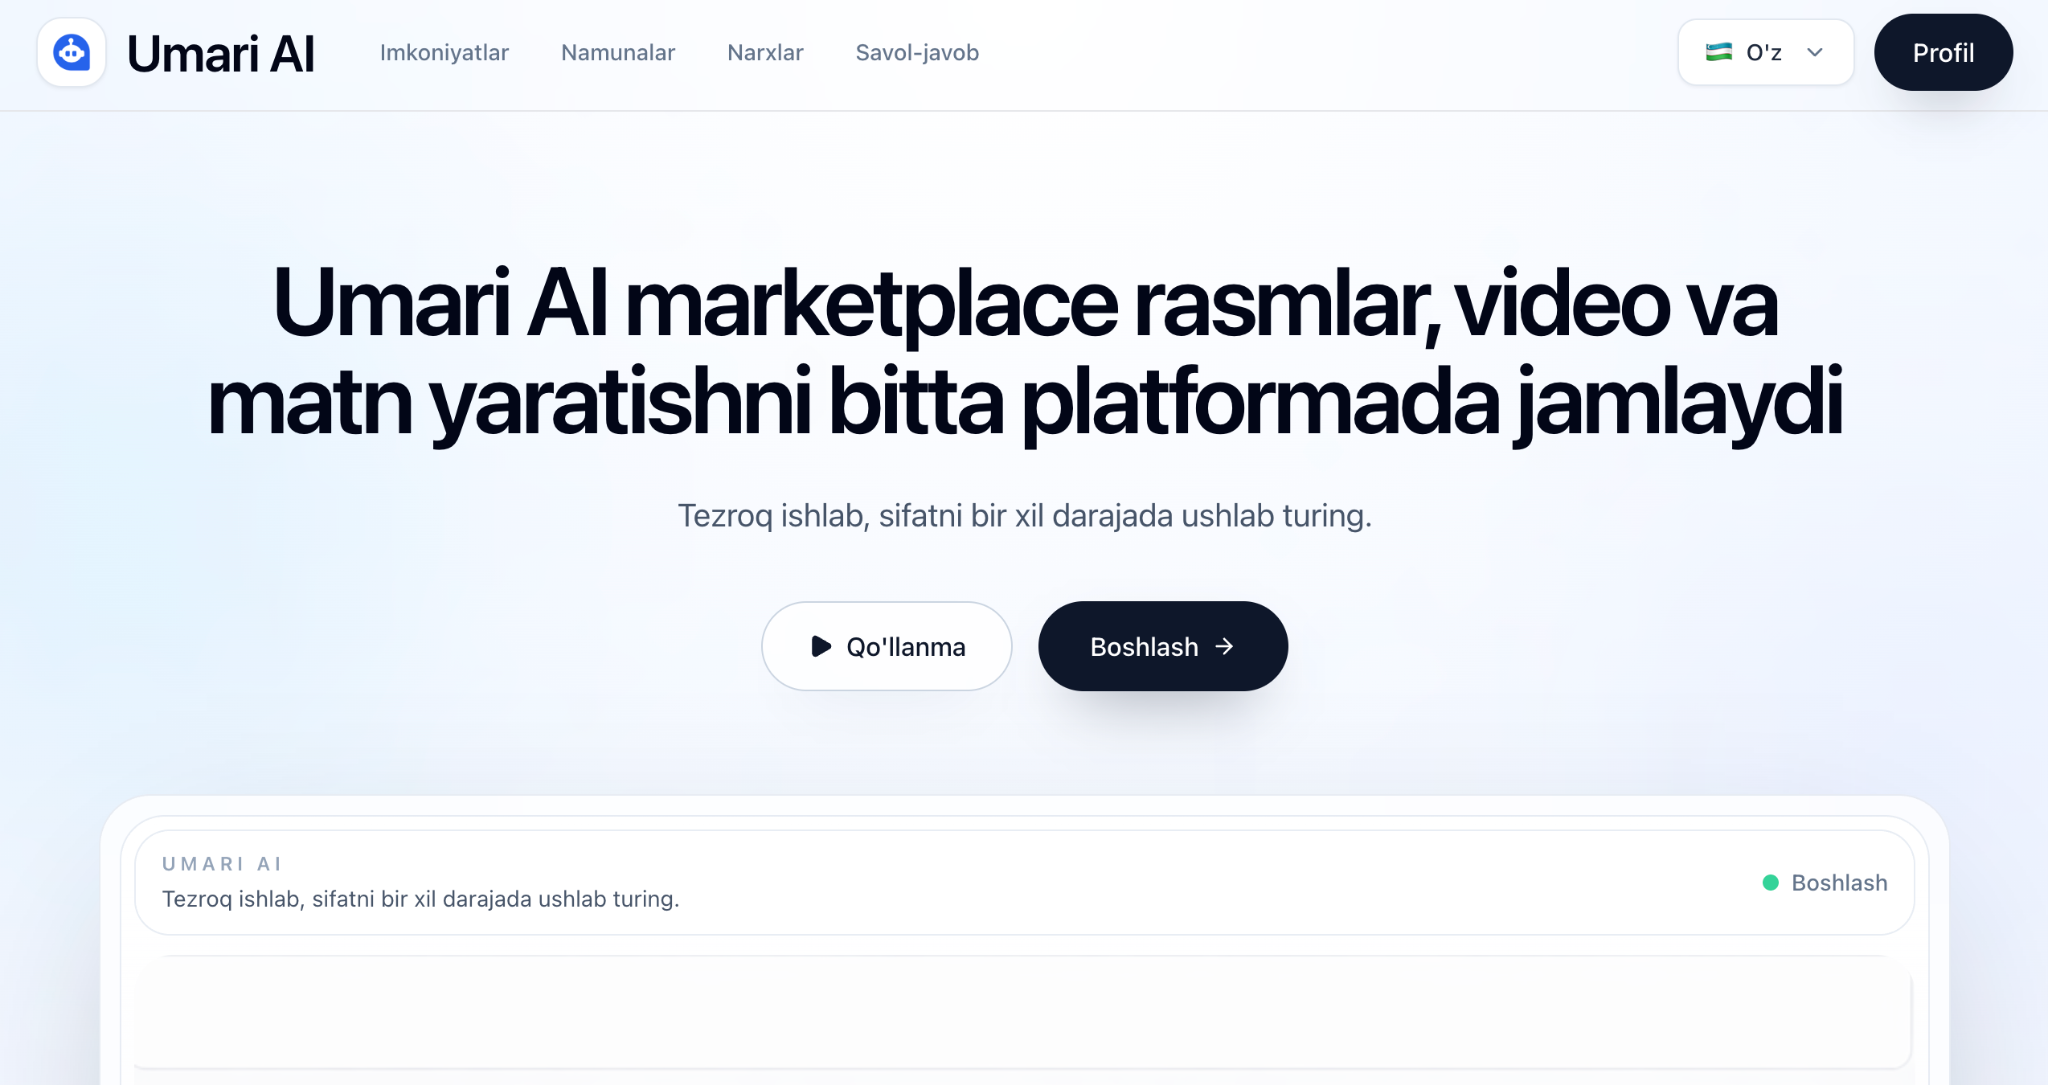Click the empty panel below card header

[x=1022, y=1012]
